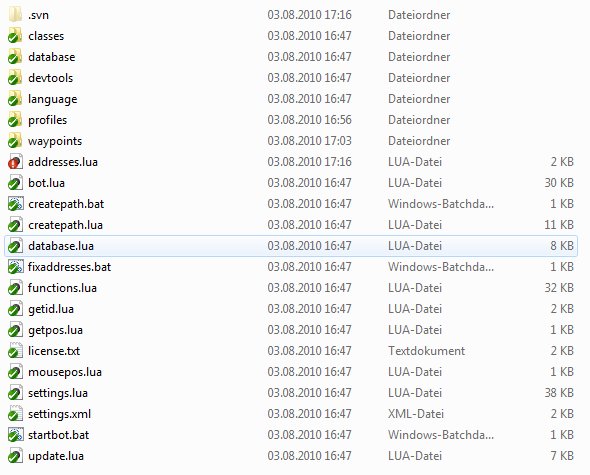This screenshot has width=590, height=475.
Task: Click the functions.lua file name
Action: tap(62, 288)
